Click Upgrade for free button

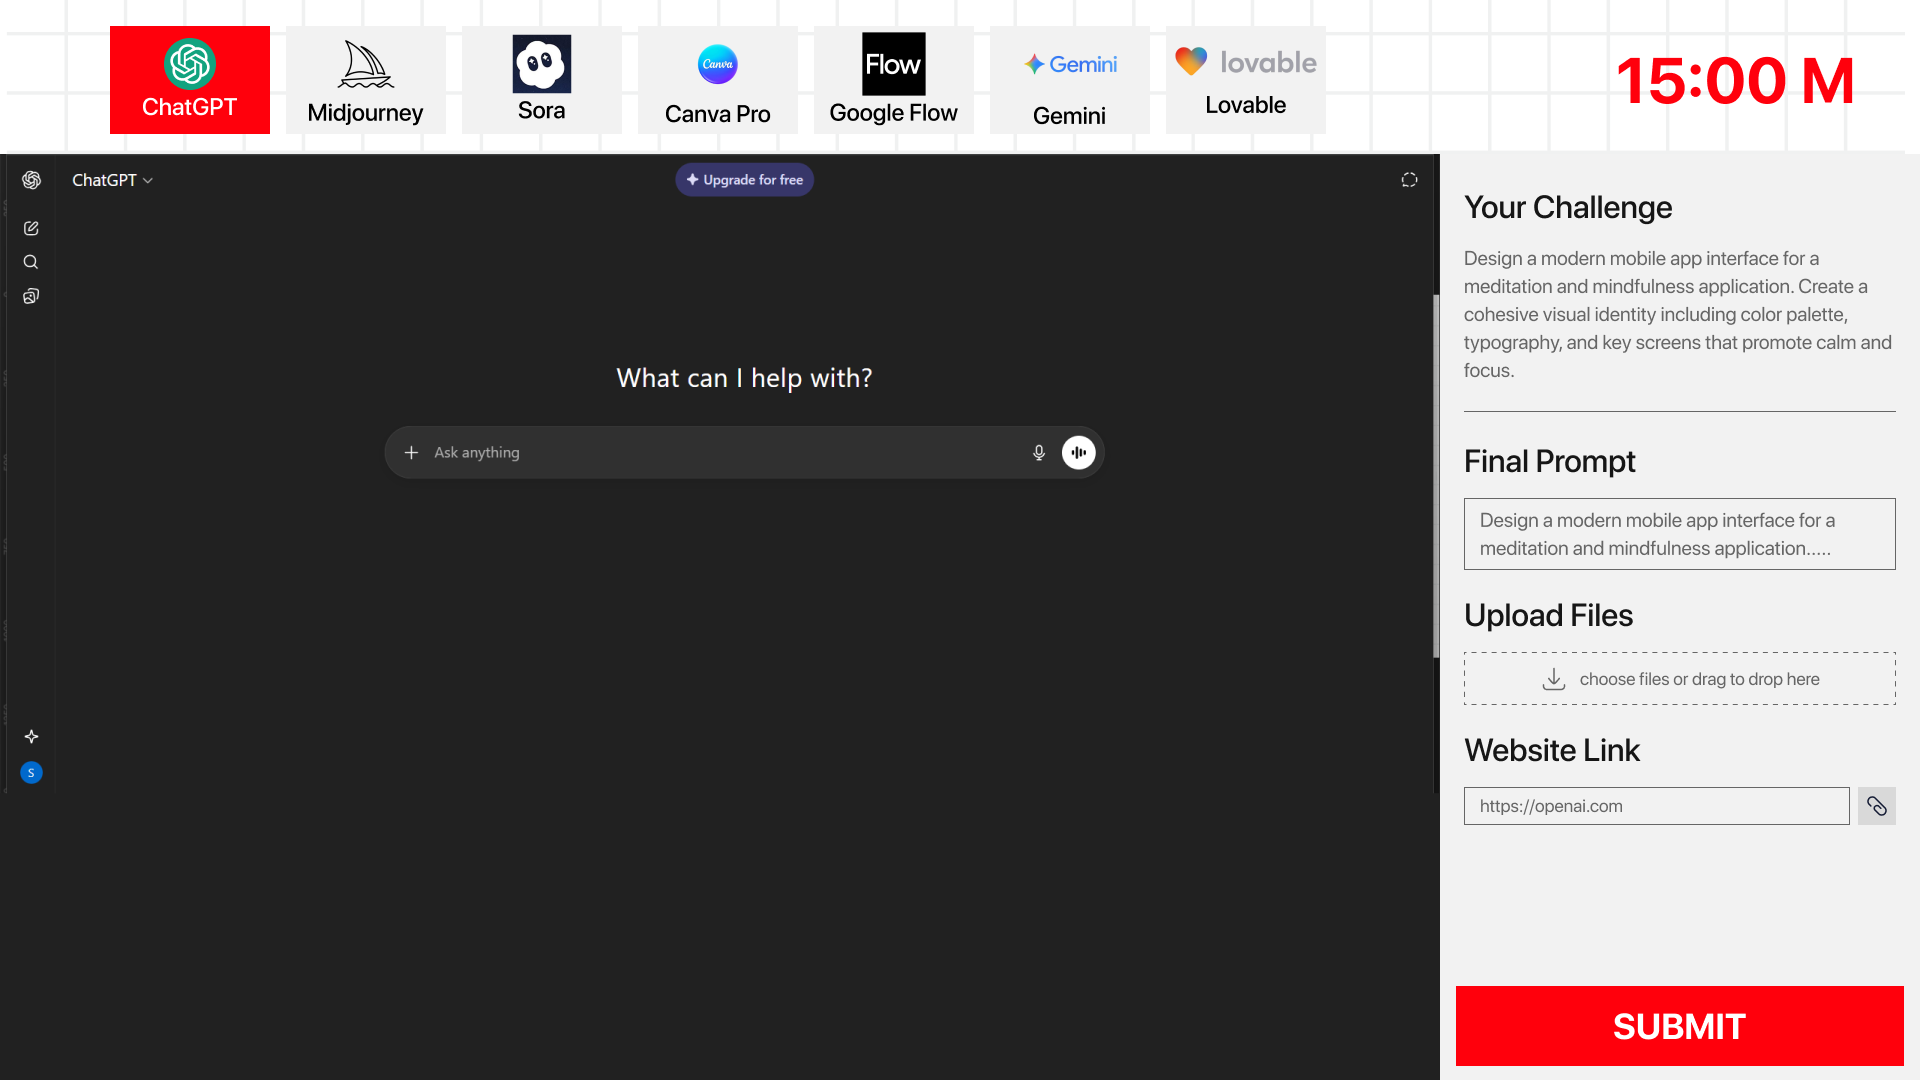[745, 180]
